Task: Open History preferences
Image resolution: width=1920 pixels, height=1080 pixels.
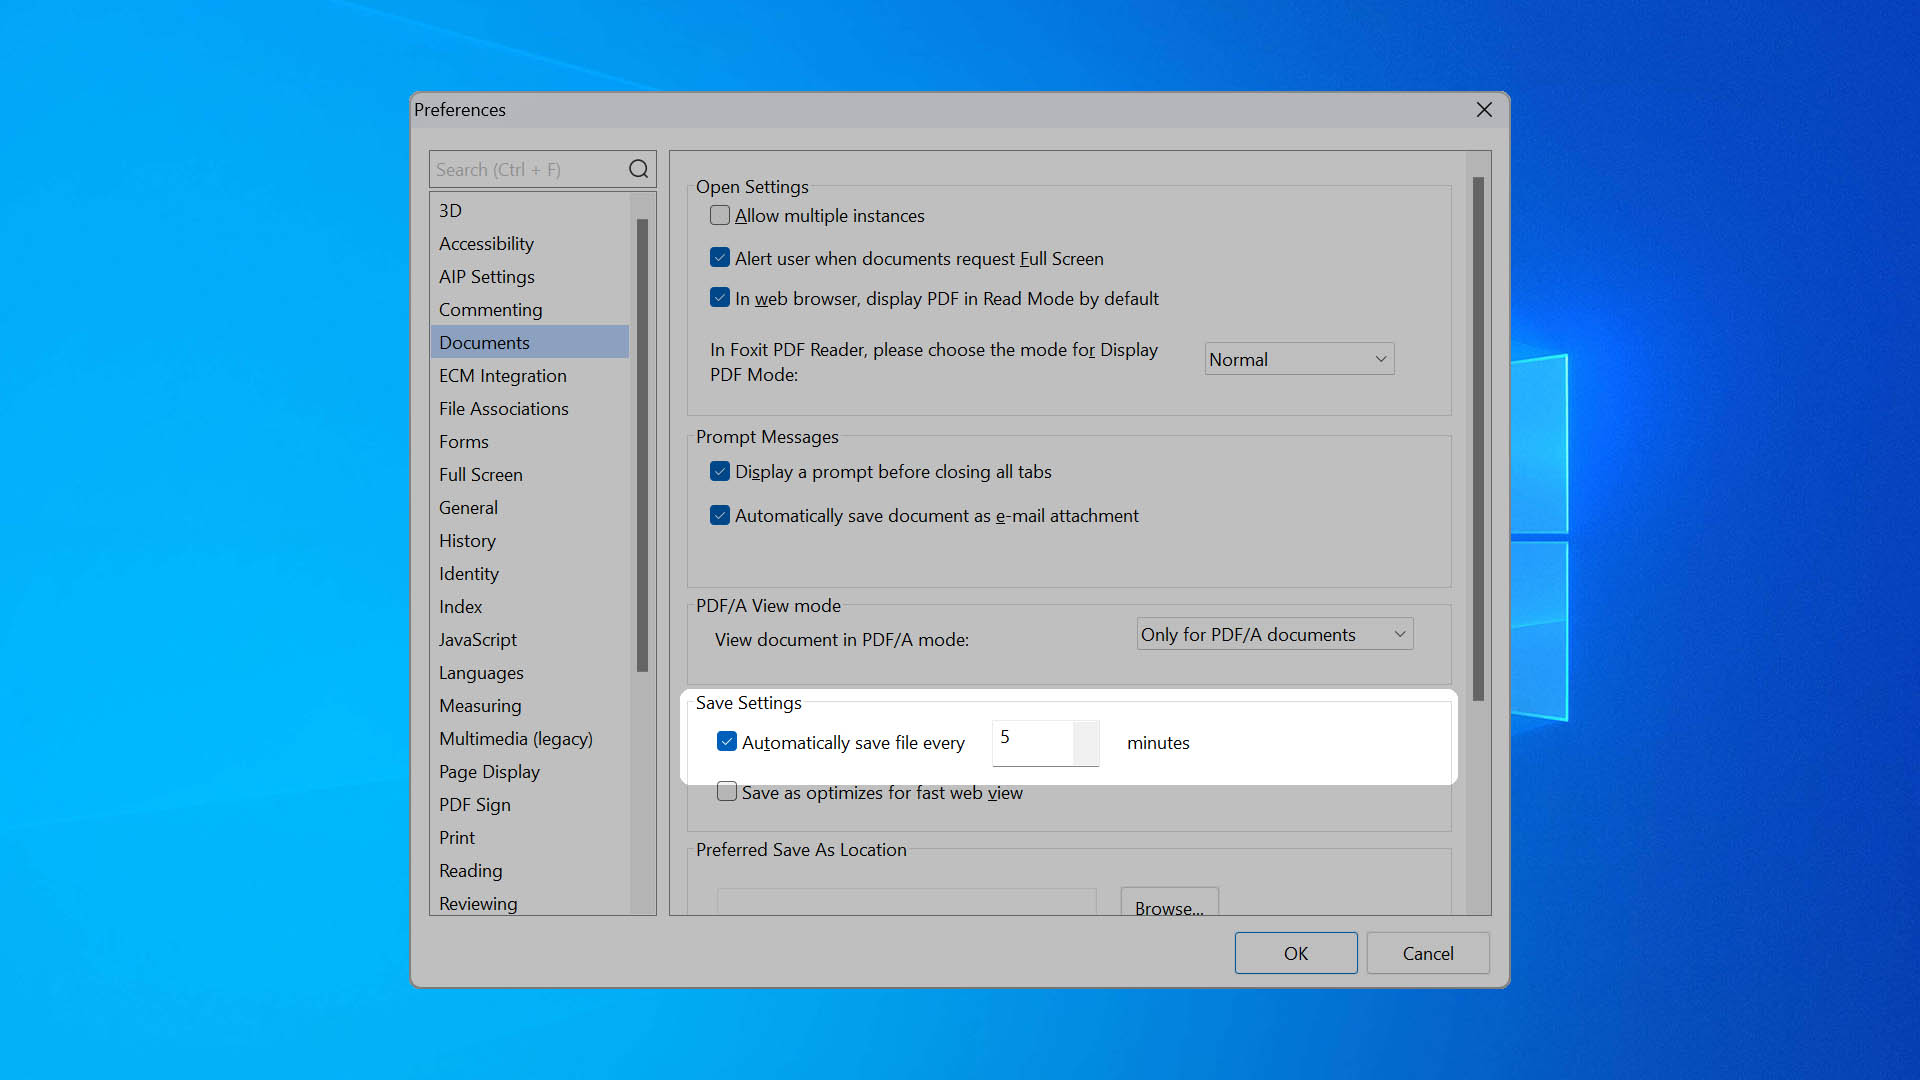Action: coord(530,540)
